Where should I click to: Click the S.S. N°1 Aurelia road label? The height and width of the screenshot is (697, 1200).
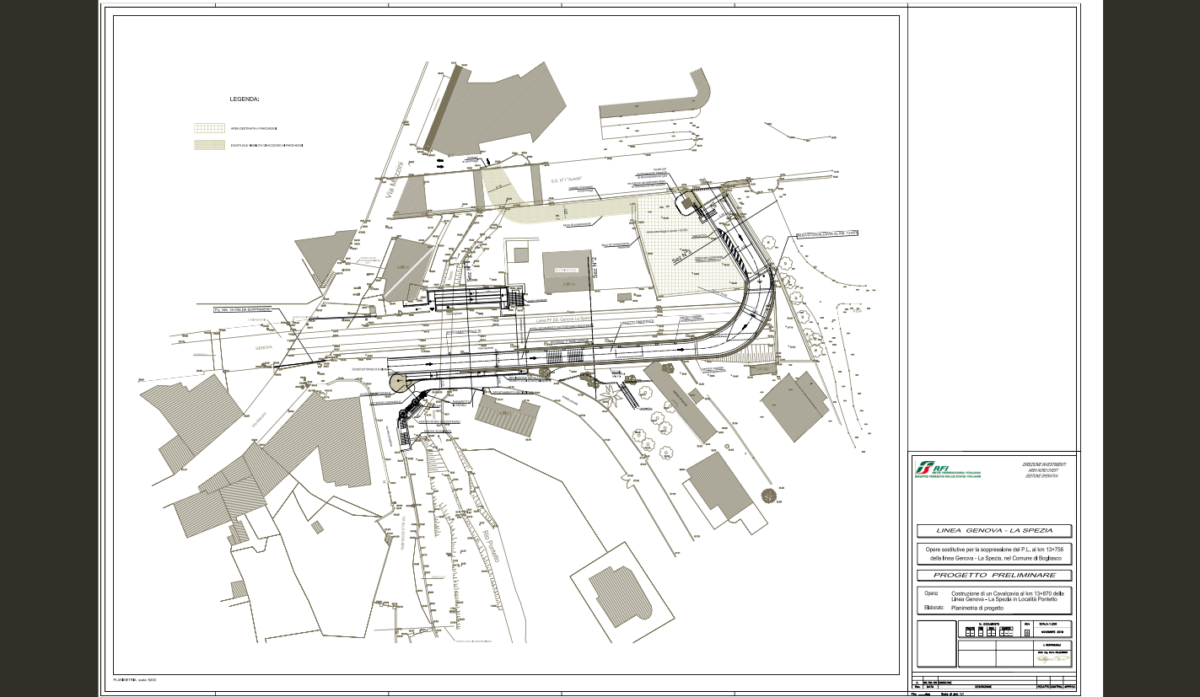pyautogui.click(x=566, y=181)
